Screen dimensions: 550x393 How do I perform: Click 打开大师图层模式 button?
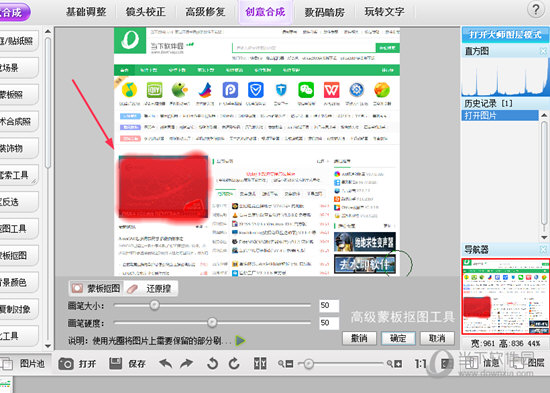[x=505, y=35]
